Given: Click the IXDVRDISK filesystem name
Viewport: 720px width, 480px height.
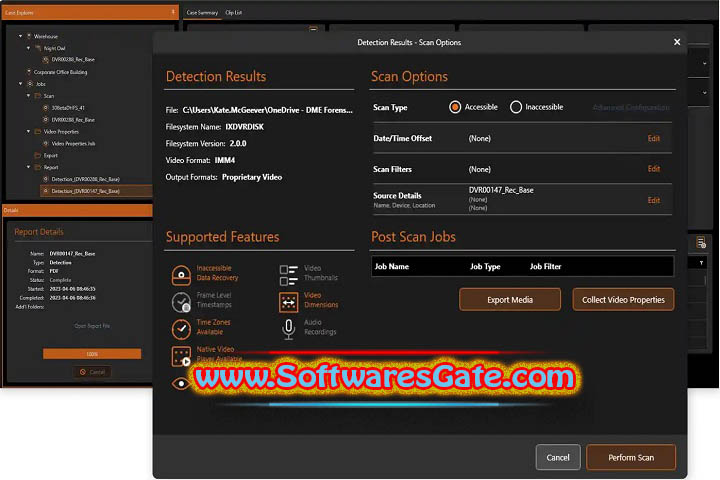Looking at the screenshot, I should click(244, 127).
